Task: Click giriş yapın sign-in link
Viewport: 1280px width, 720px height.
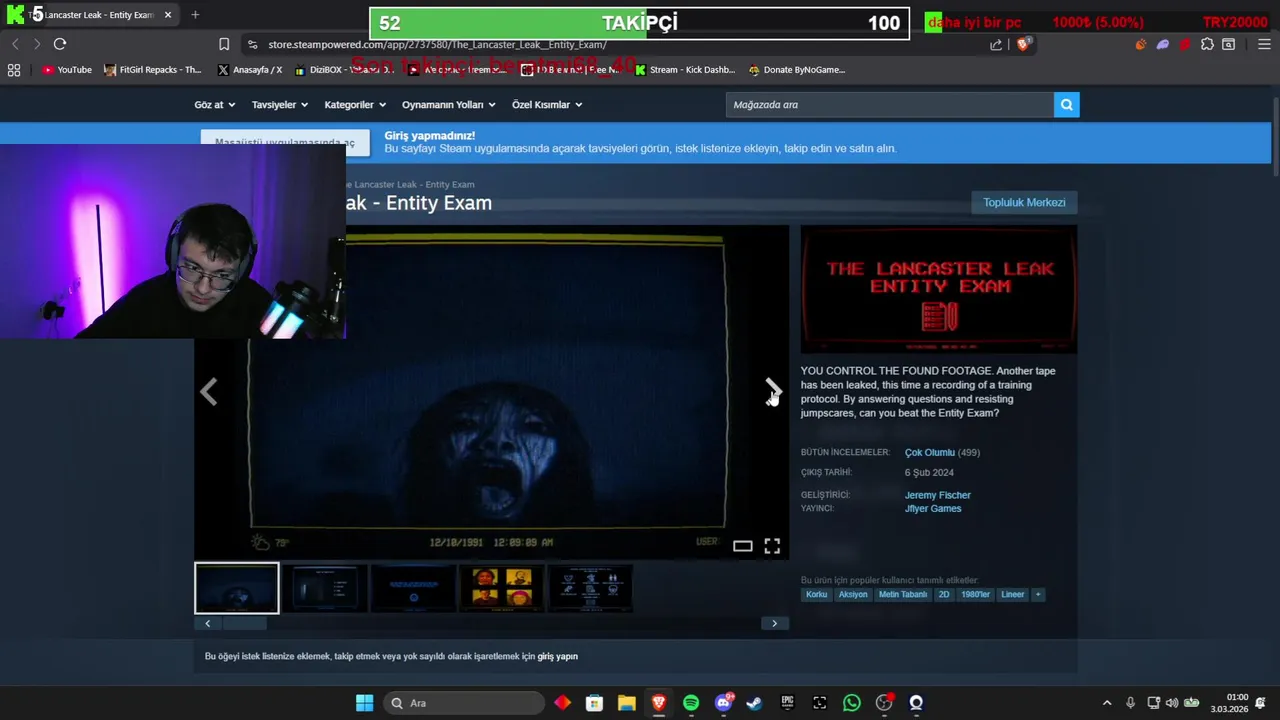Action: coord(558,656)
